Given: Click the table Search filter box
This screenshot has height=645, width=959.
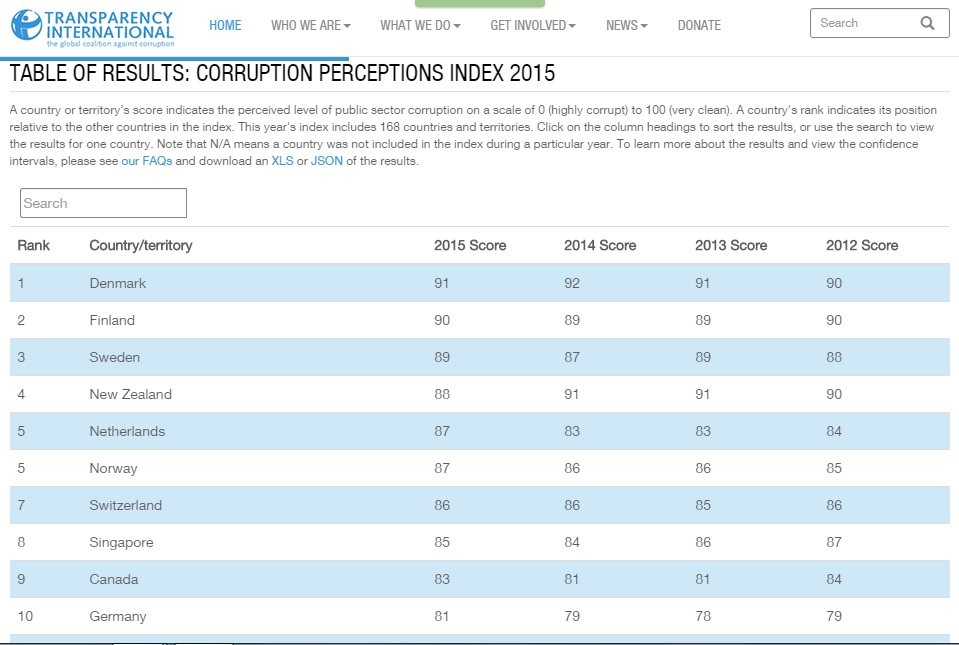Looking at the screenshot, I should [x=103, y=203].
